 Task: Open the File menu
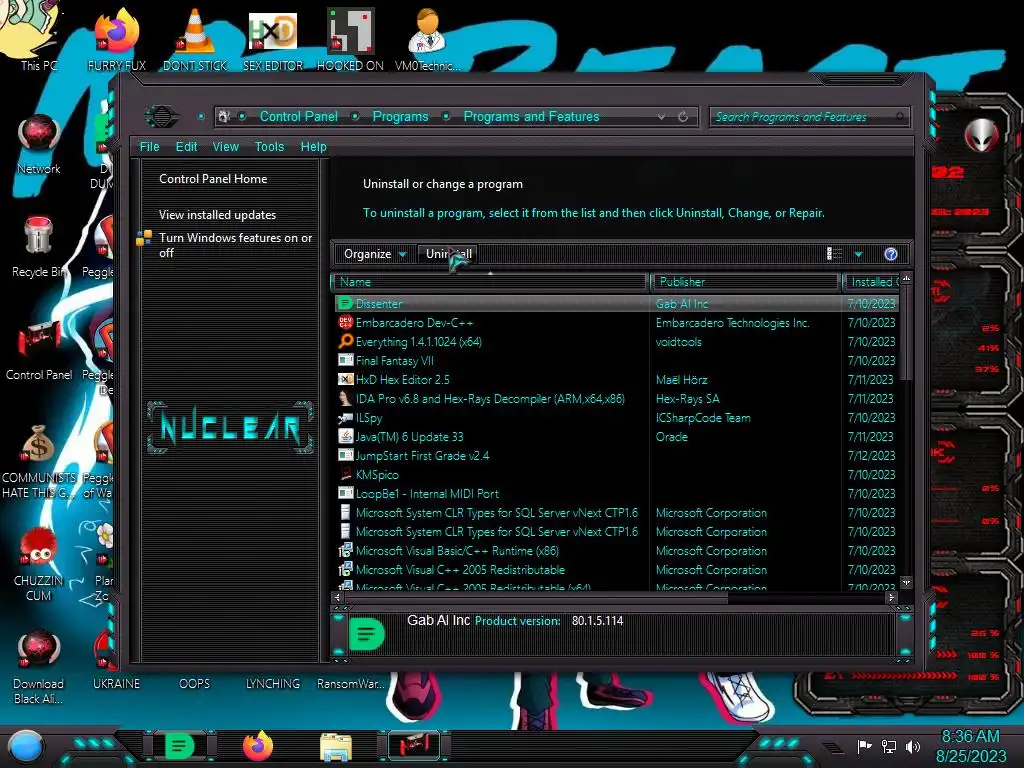150,147
